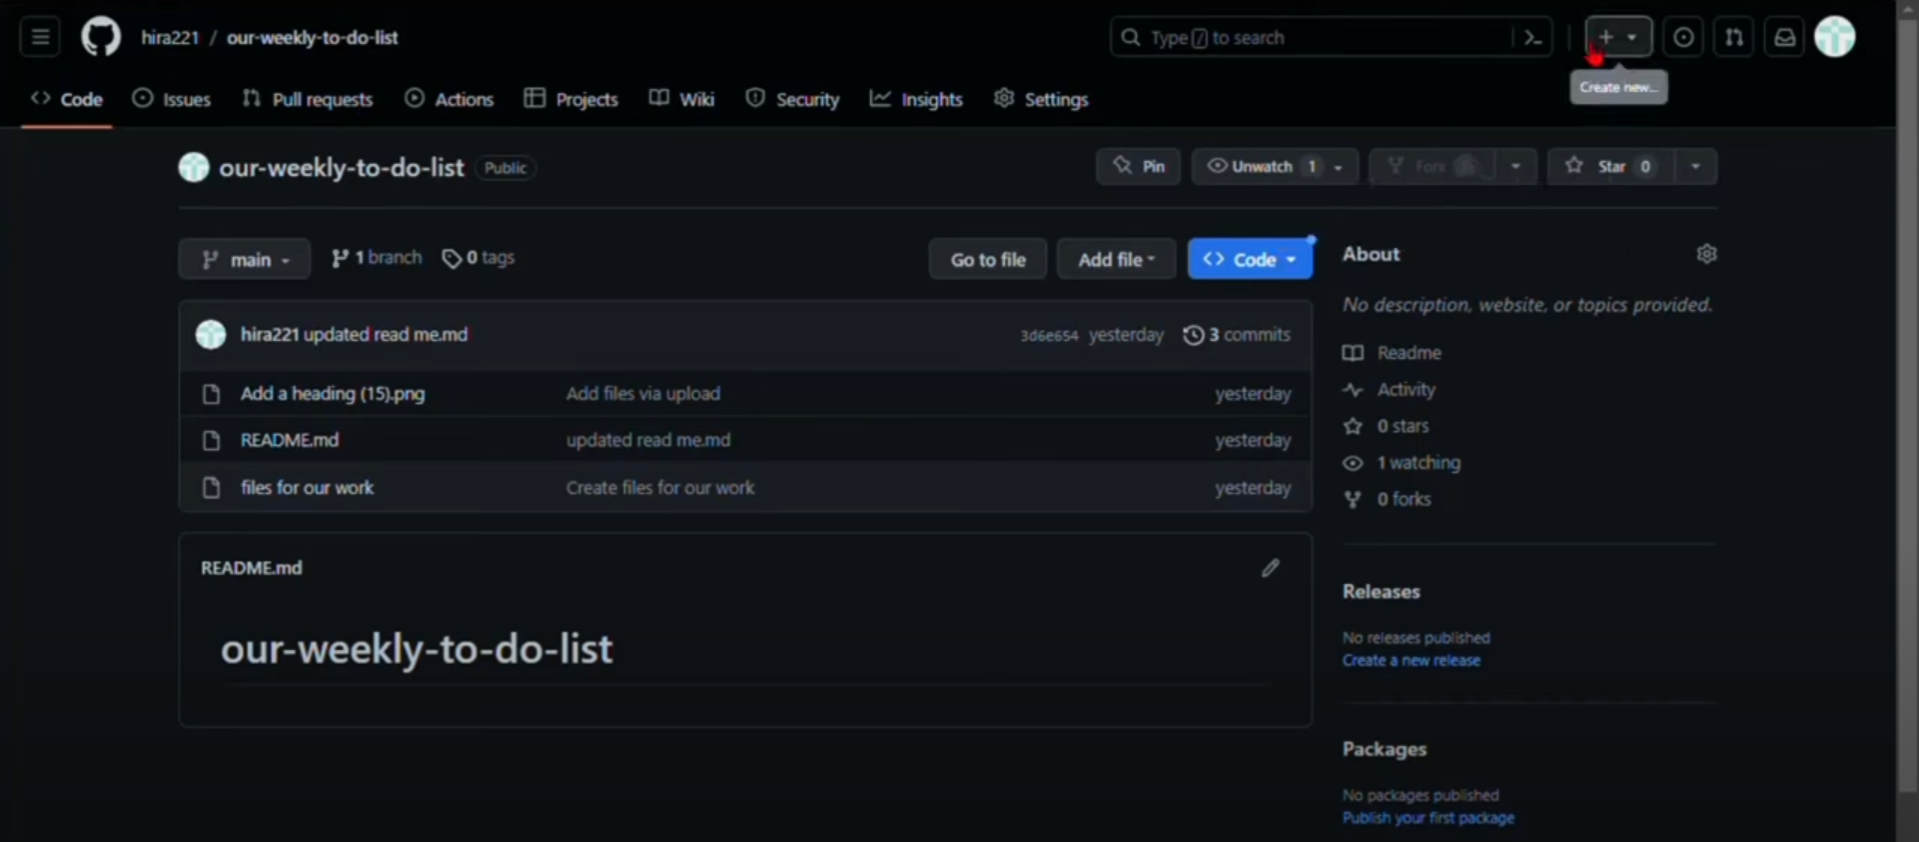This screenshot has height=842, width=1919.
Task: Click hira221 avatar in latest commit row
Action: coord(211,334)
